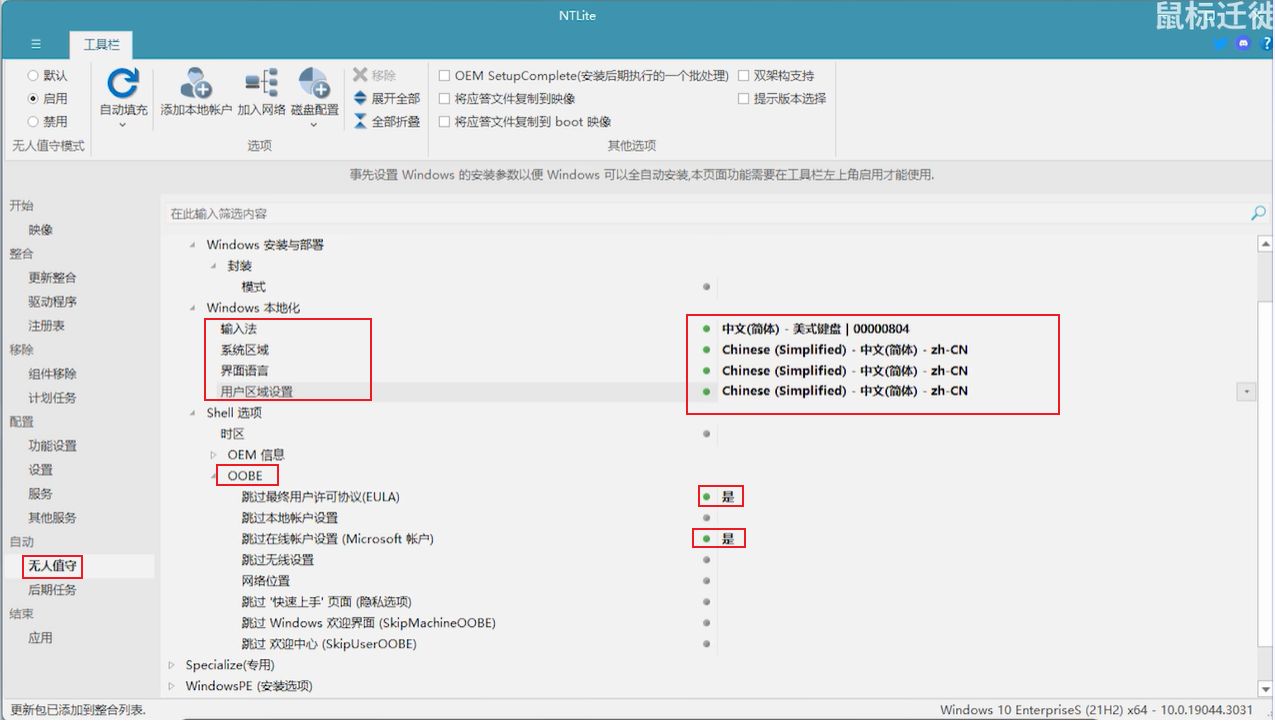The width and height of the screenshot is (1275, 721).
Task: Open the 磁盘配置 disk configuration icon
Action: pos(314,84)
